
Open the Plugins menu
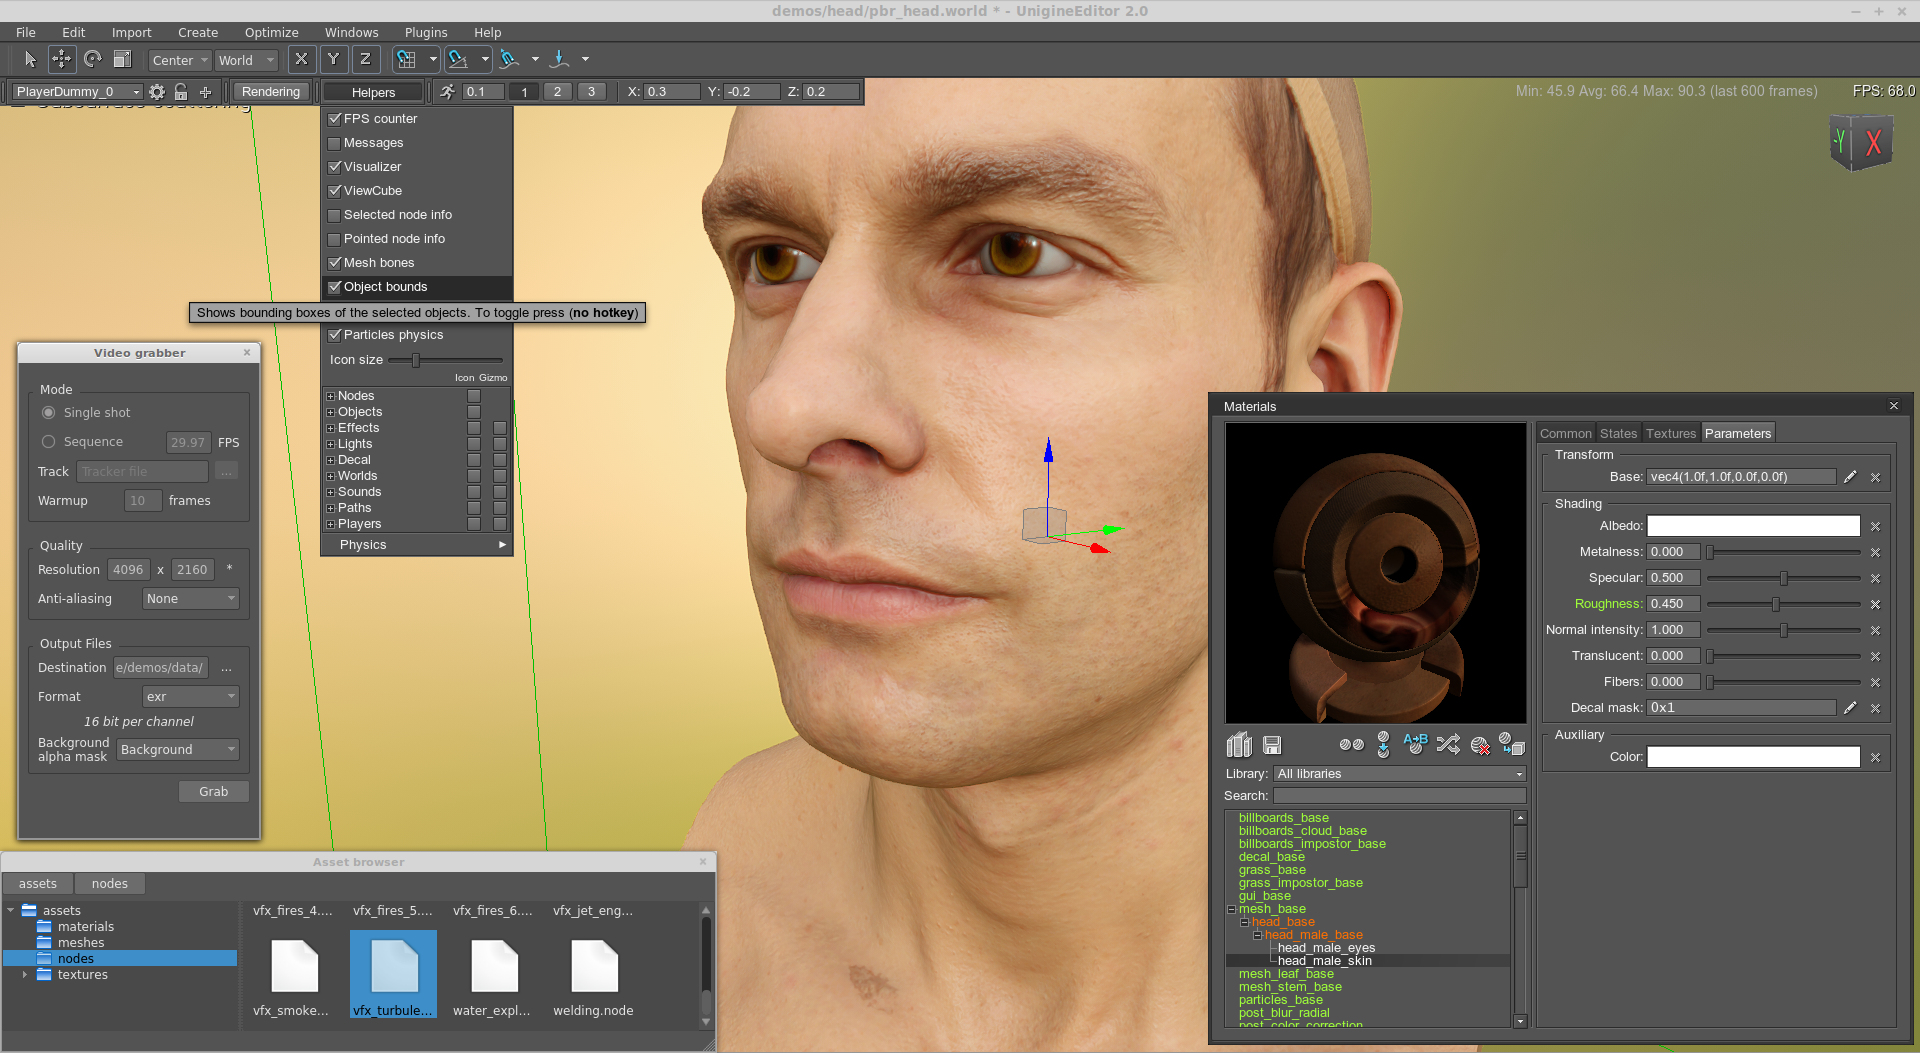coord(426,33)
